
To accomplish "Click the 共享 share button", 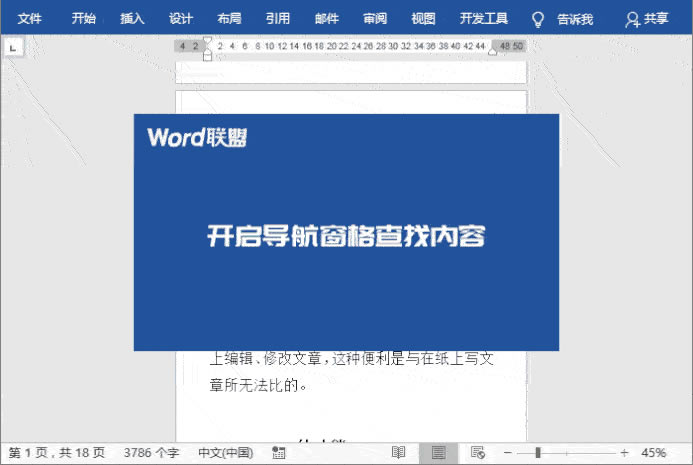I will tap(647, 19).
